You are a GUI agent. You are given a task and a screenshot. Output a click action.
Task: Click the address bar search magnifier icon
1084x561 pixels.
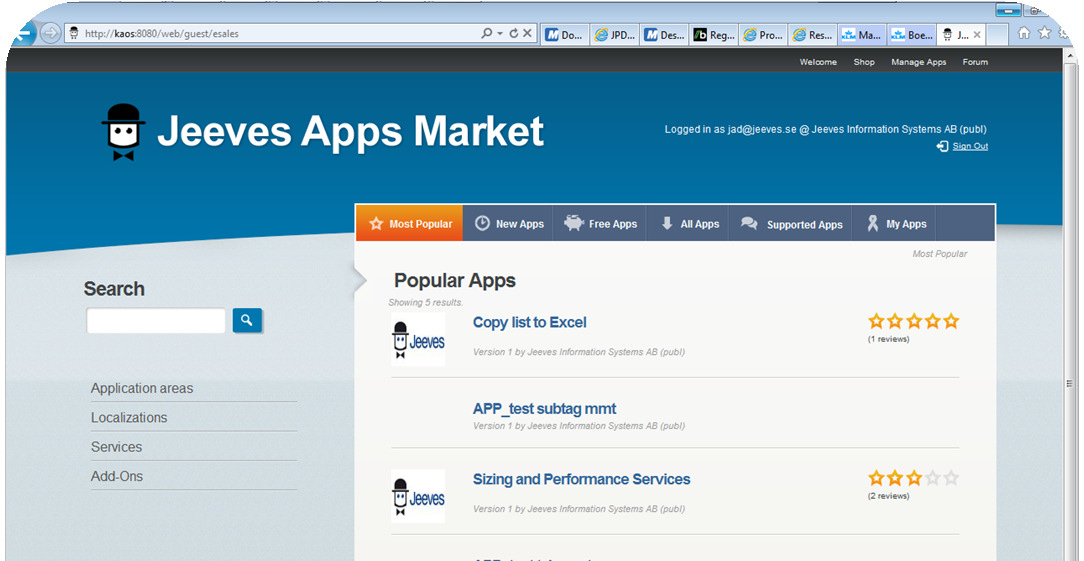click(487, 33)
